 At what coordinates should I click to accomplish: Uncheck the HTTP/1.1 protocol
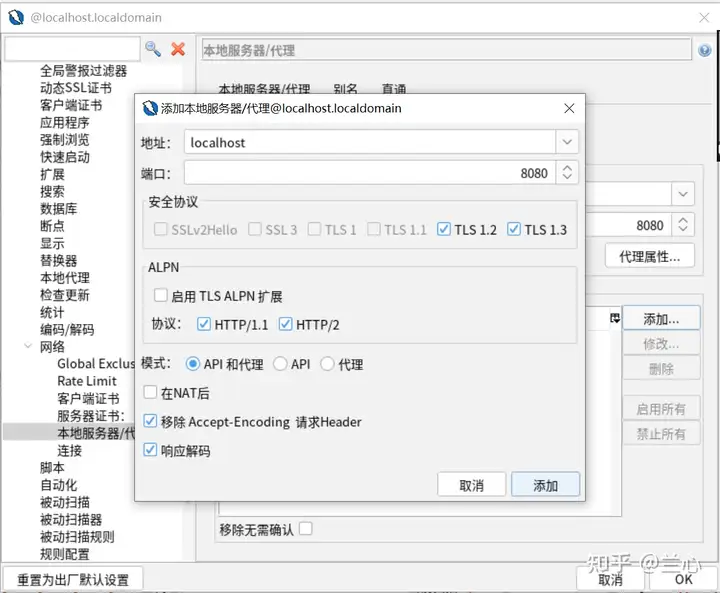point(203,324)
